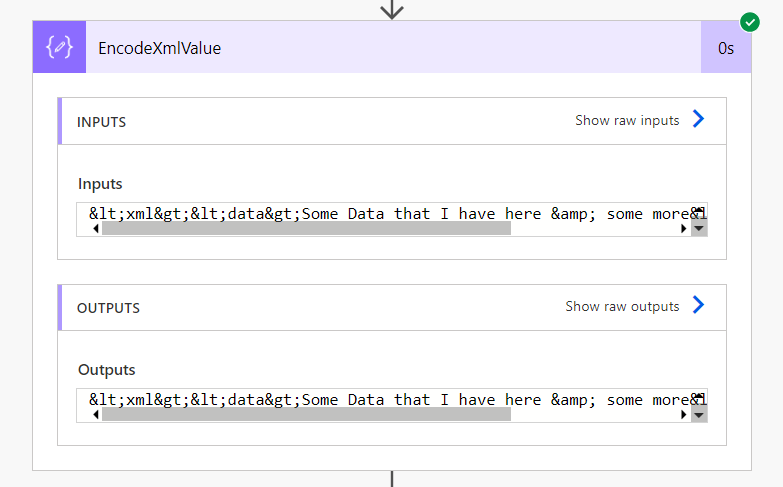The width and height of the screenshot is (783, 487).
Task: Click down scroll arrow in Outputs box
Action: coord(699,415)
